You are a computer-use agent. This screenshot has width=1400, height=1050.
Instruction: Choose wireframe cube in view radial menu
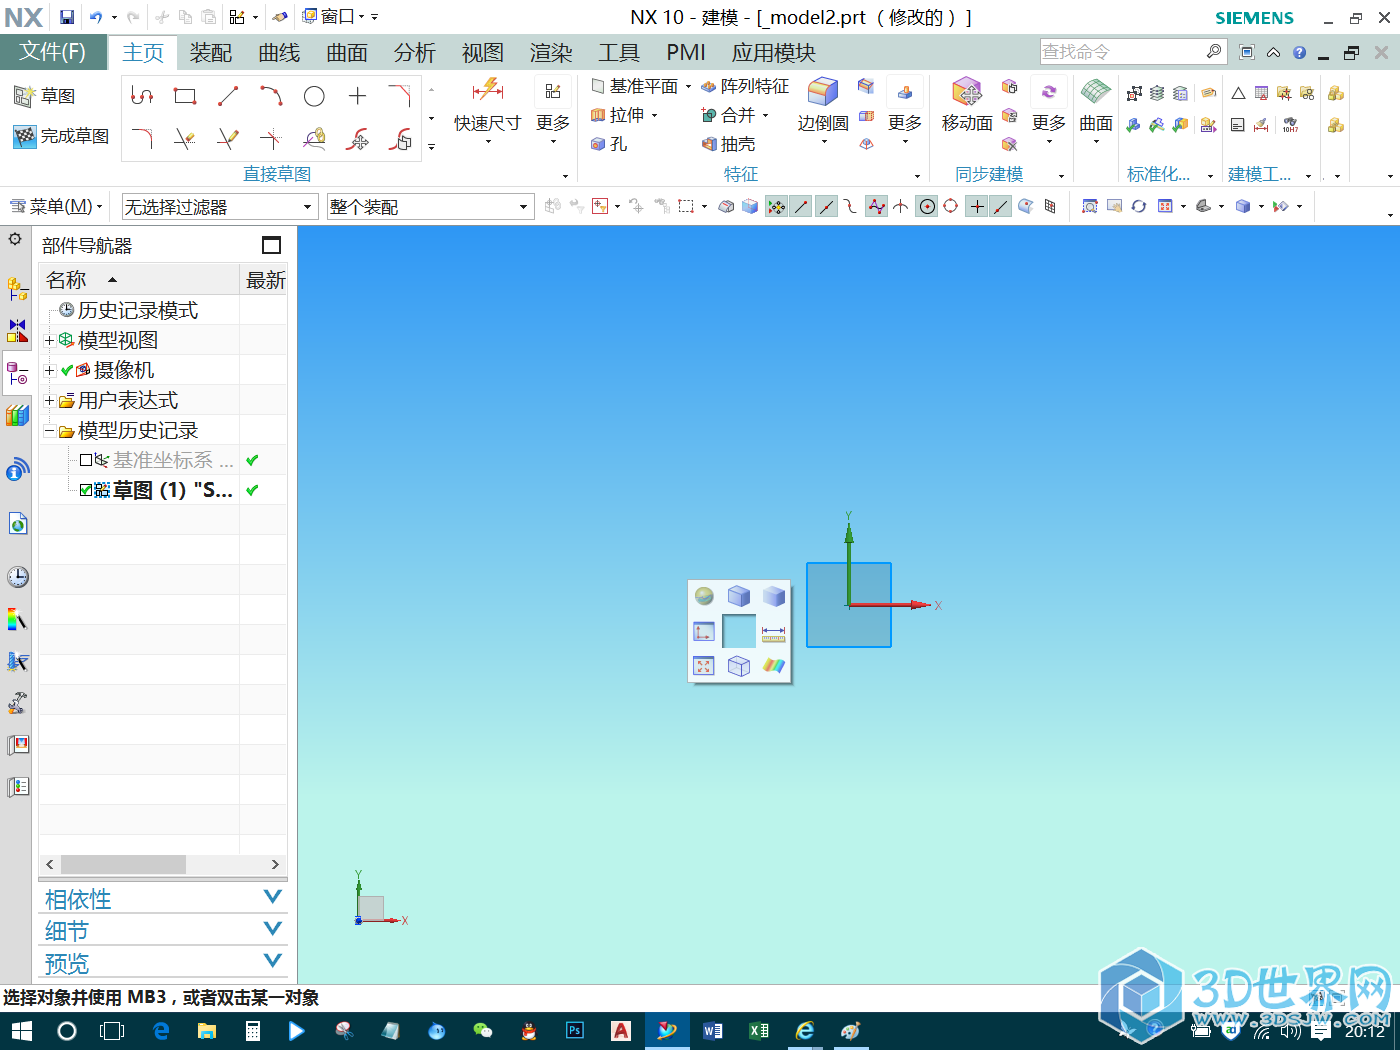(x=739, y=666)
